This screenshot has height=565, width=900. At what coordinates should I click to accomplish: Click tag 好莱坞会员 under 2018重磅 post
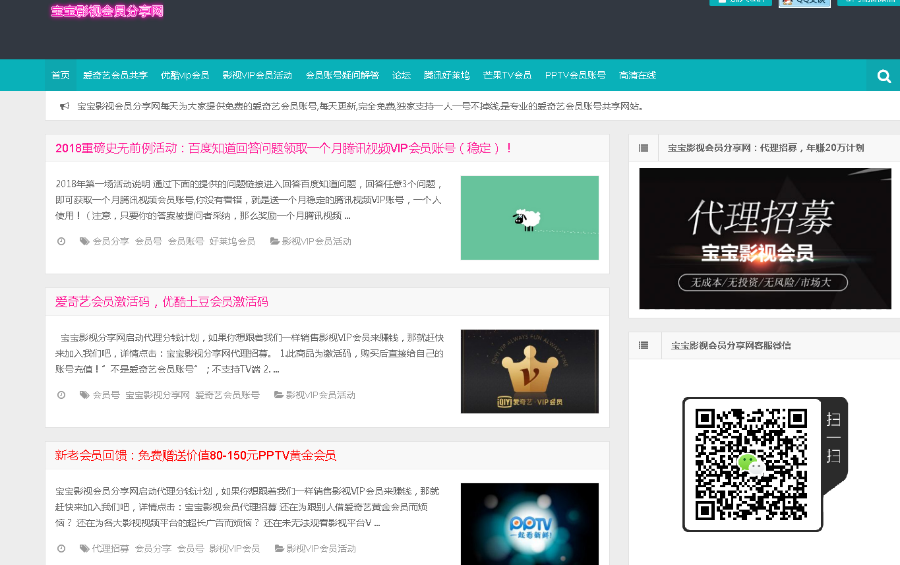pyautogui.click(x=232, y=241)
